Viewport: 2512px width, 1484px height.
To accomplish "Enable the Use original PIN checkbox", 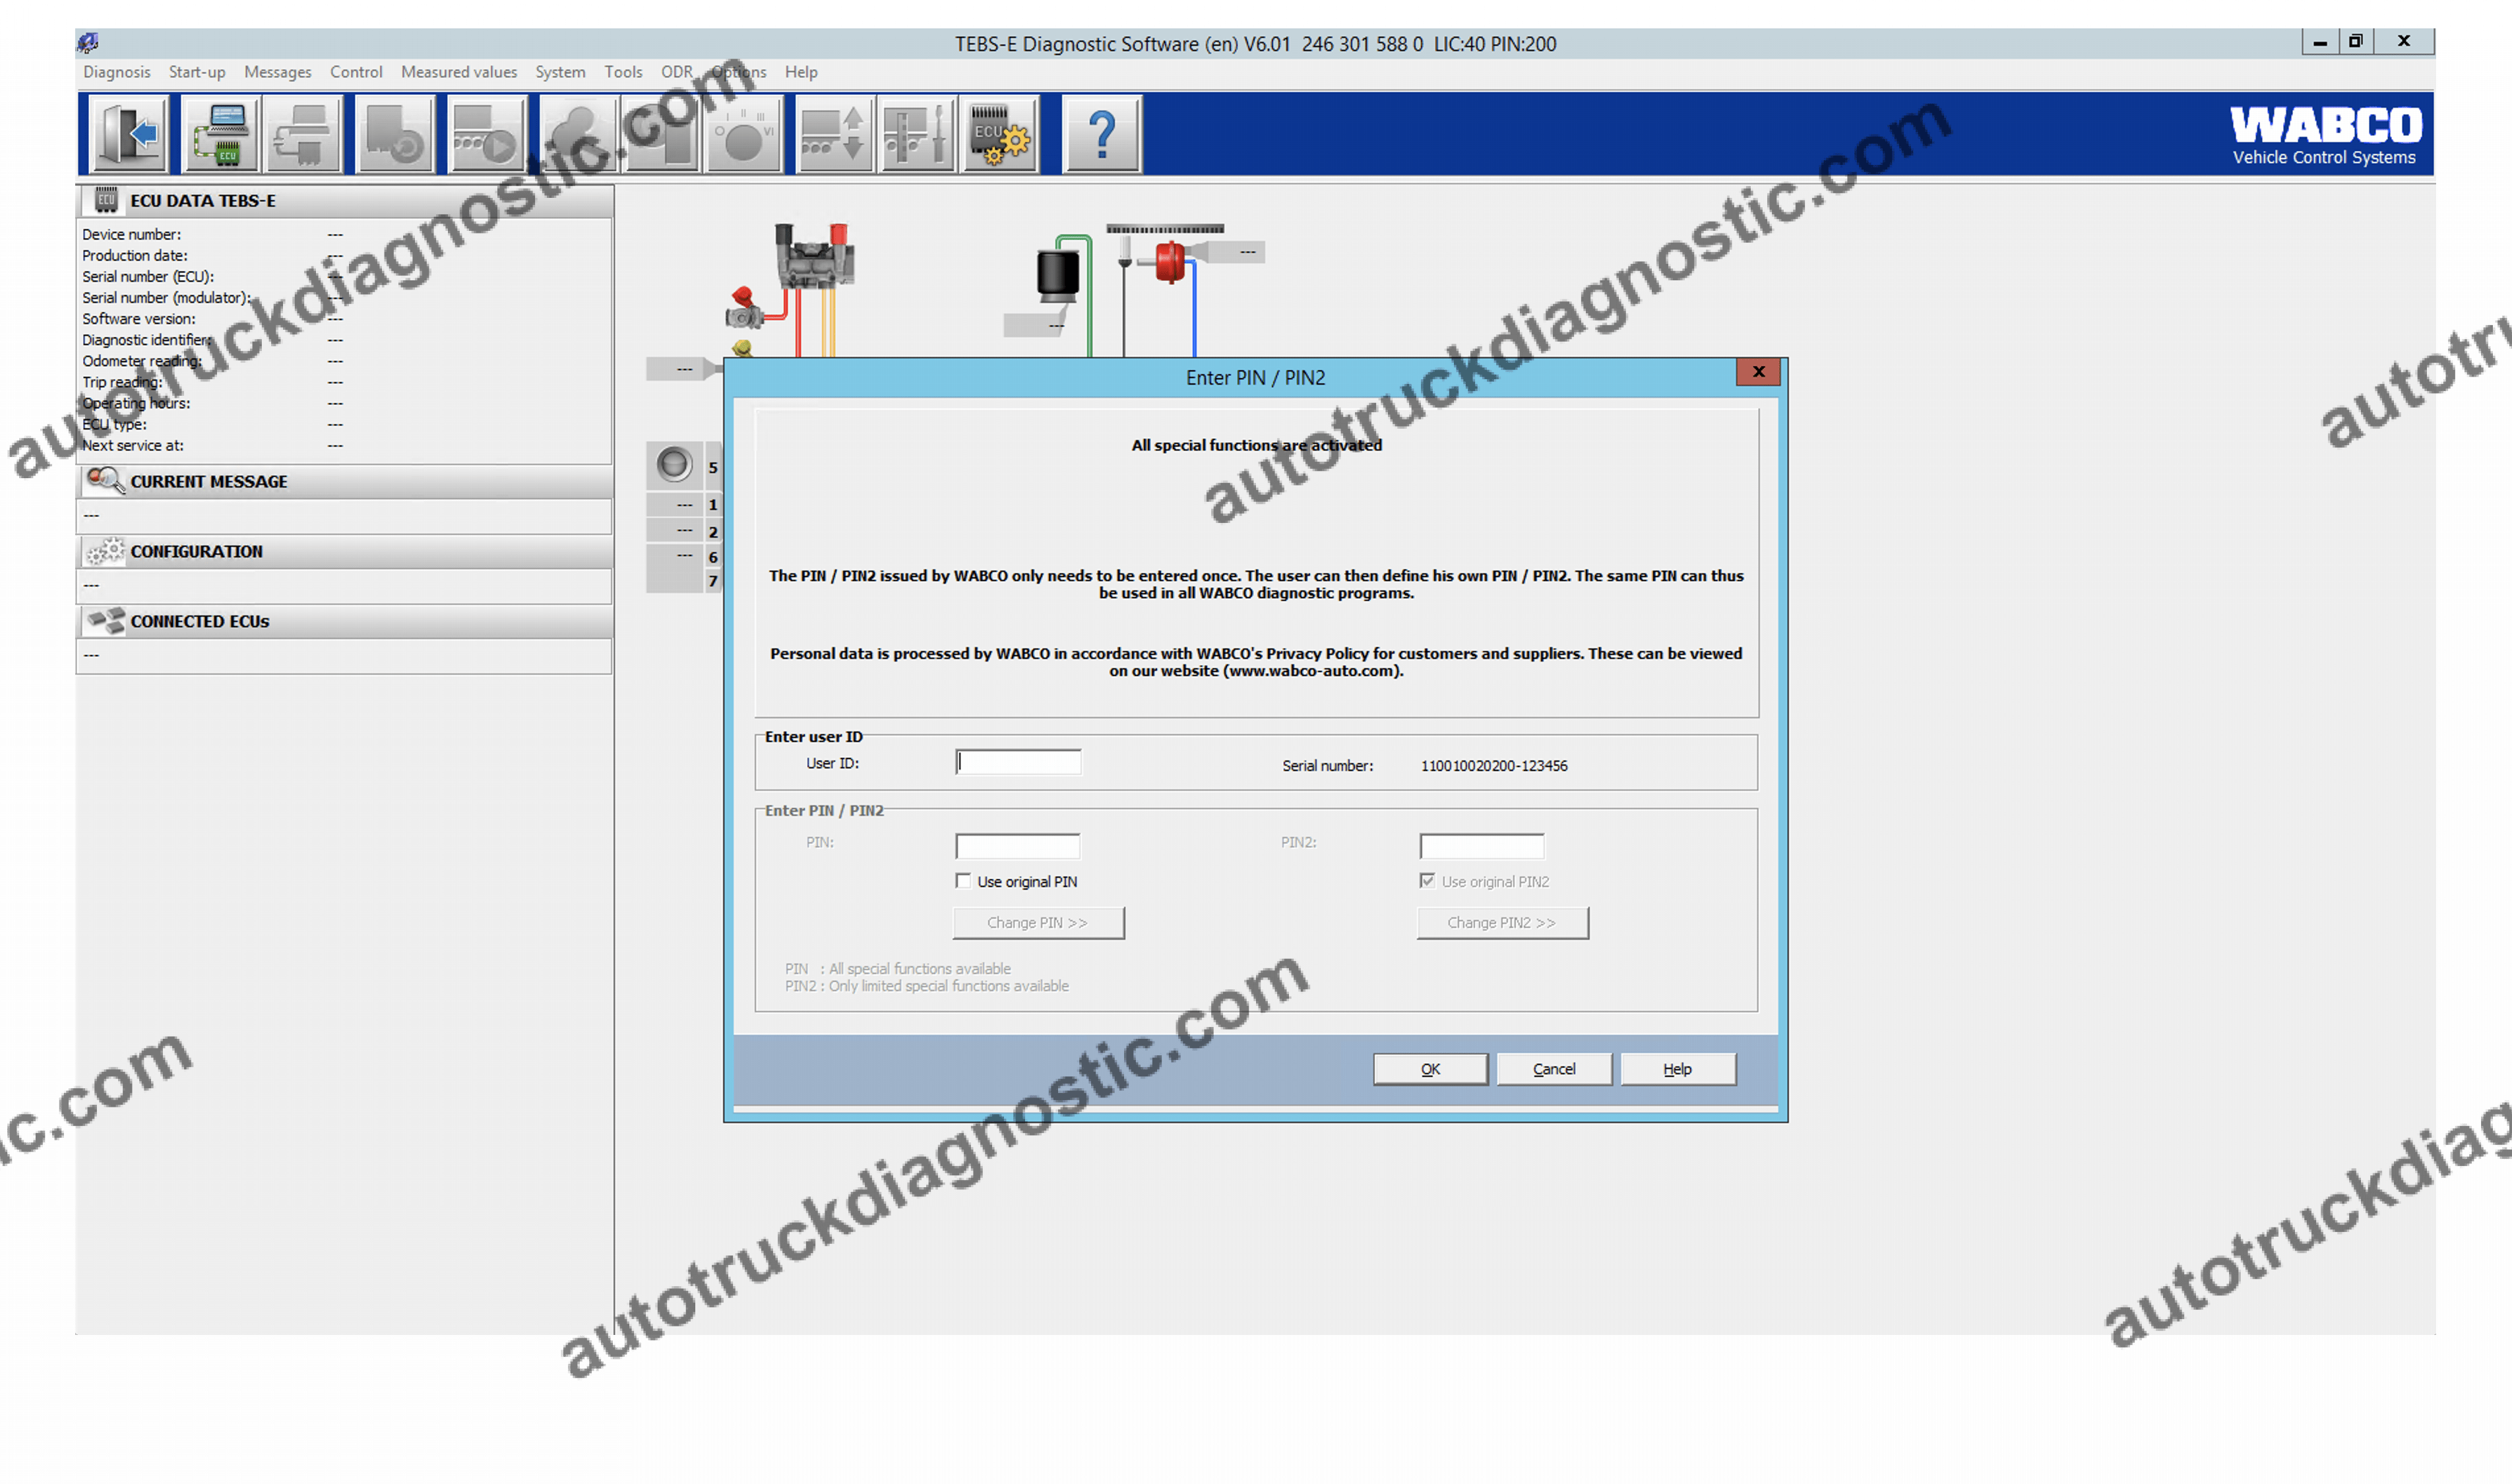I will (x=963, y=880).
